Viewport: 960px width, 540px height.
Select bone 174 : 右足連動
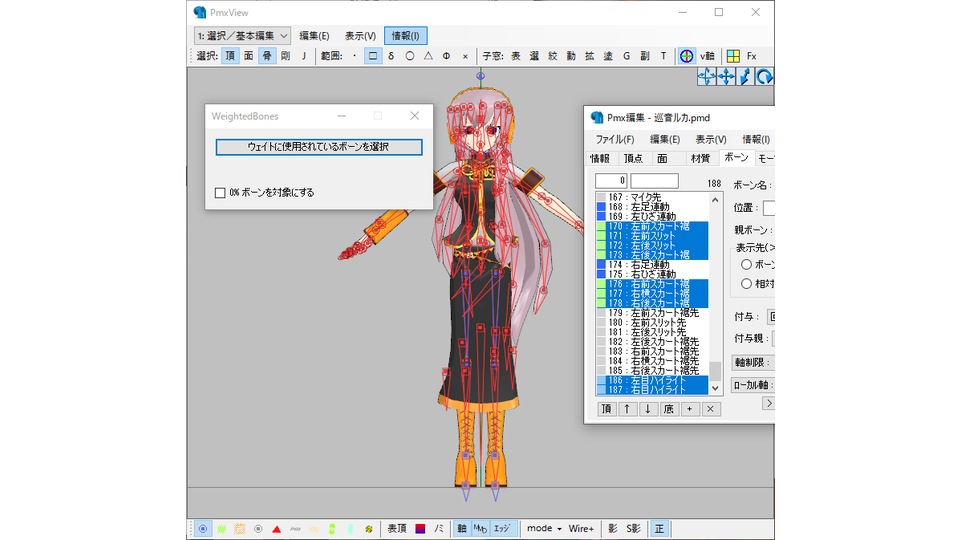point(652,264)
